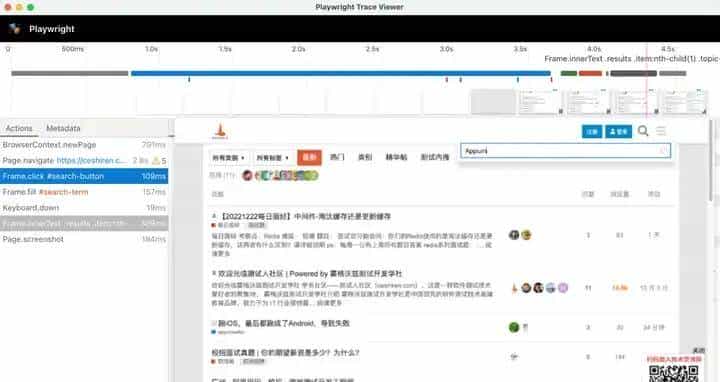The width and height of the screenshot is (720, 382).
Task: Open the 【20221222每日面经】 topic link
Action: (305, 216)
